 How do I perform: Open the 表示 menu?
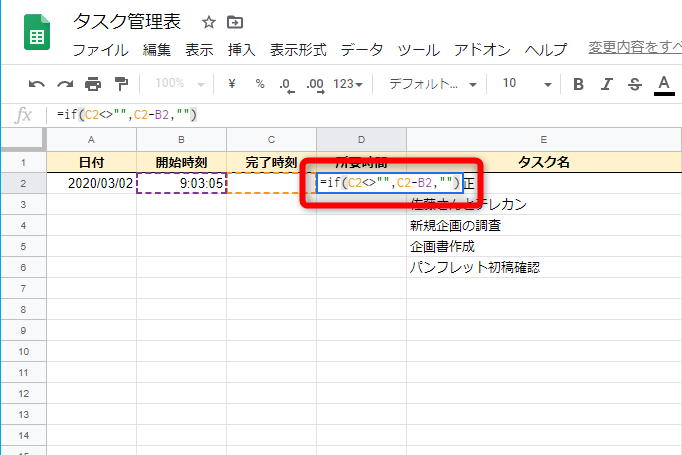click(x=199, y=50)
